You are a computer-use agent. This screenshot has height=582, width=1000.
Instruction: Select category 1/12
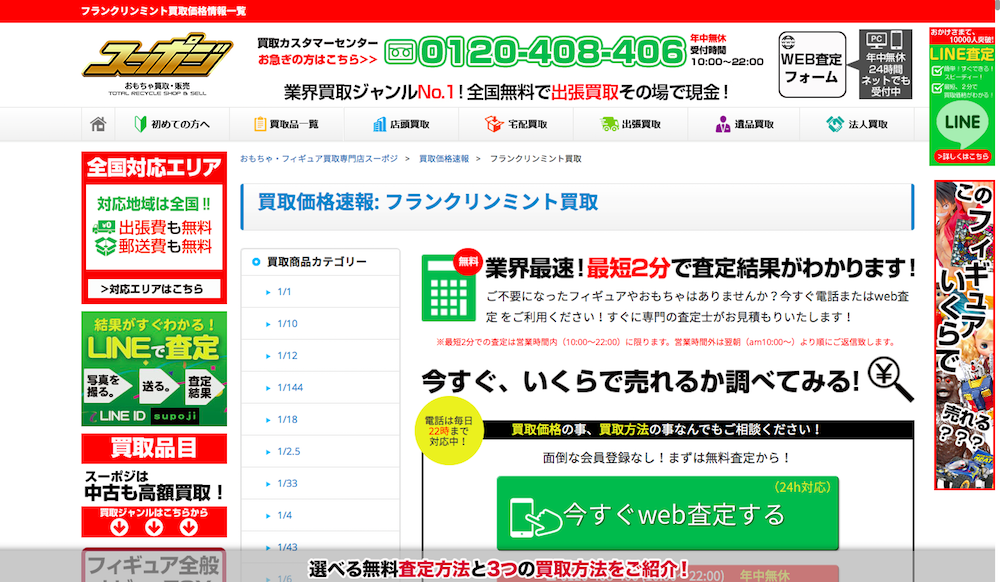[287, 356]
